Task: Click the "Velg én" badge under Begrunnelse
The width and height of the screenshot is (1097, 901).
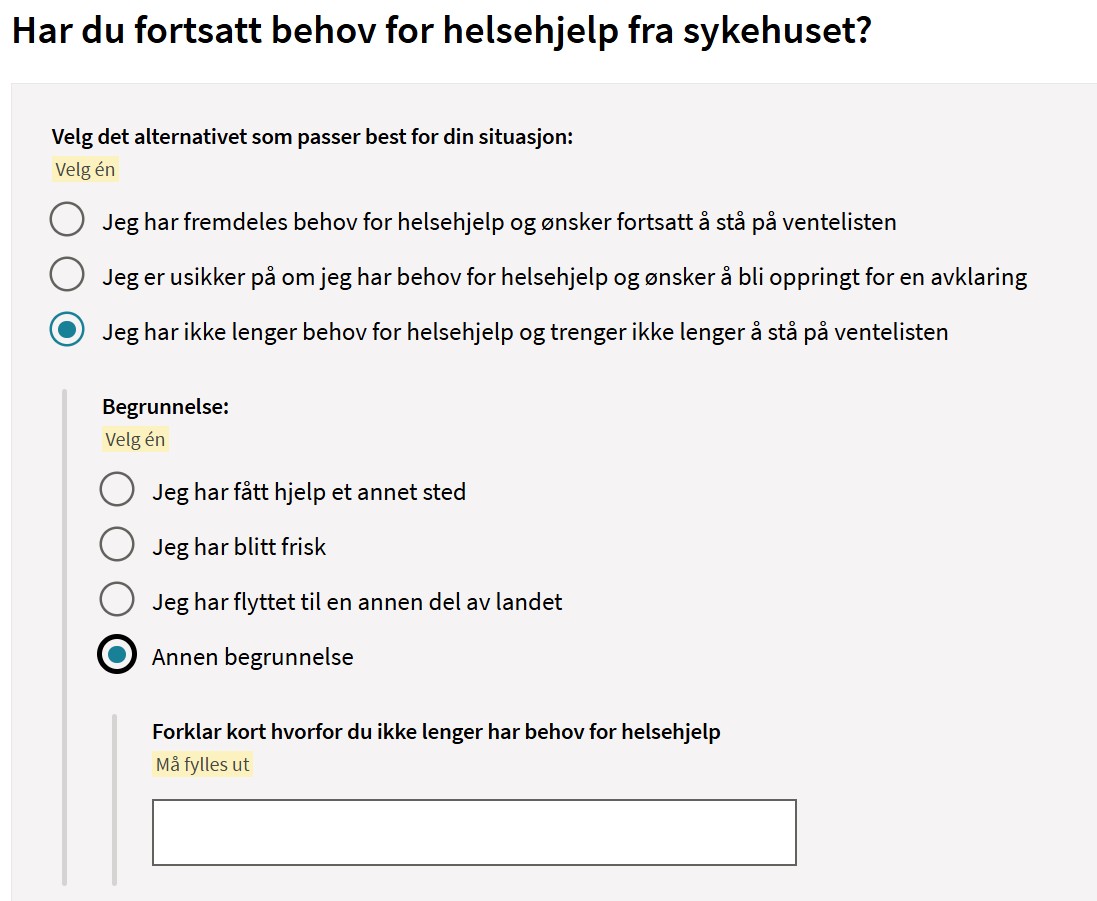Action: [x=135, y=438]
